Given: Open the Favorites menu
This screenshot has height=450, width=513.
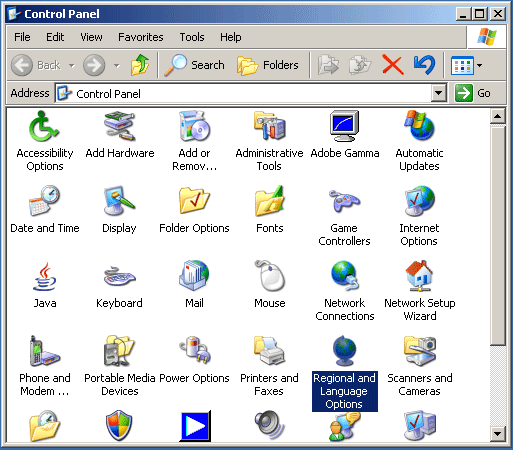Looking at the screenshot, I should click(141, 37).
